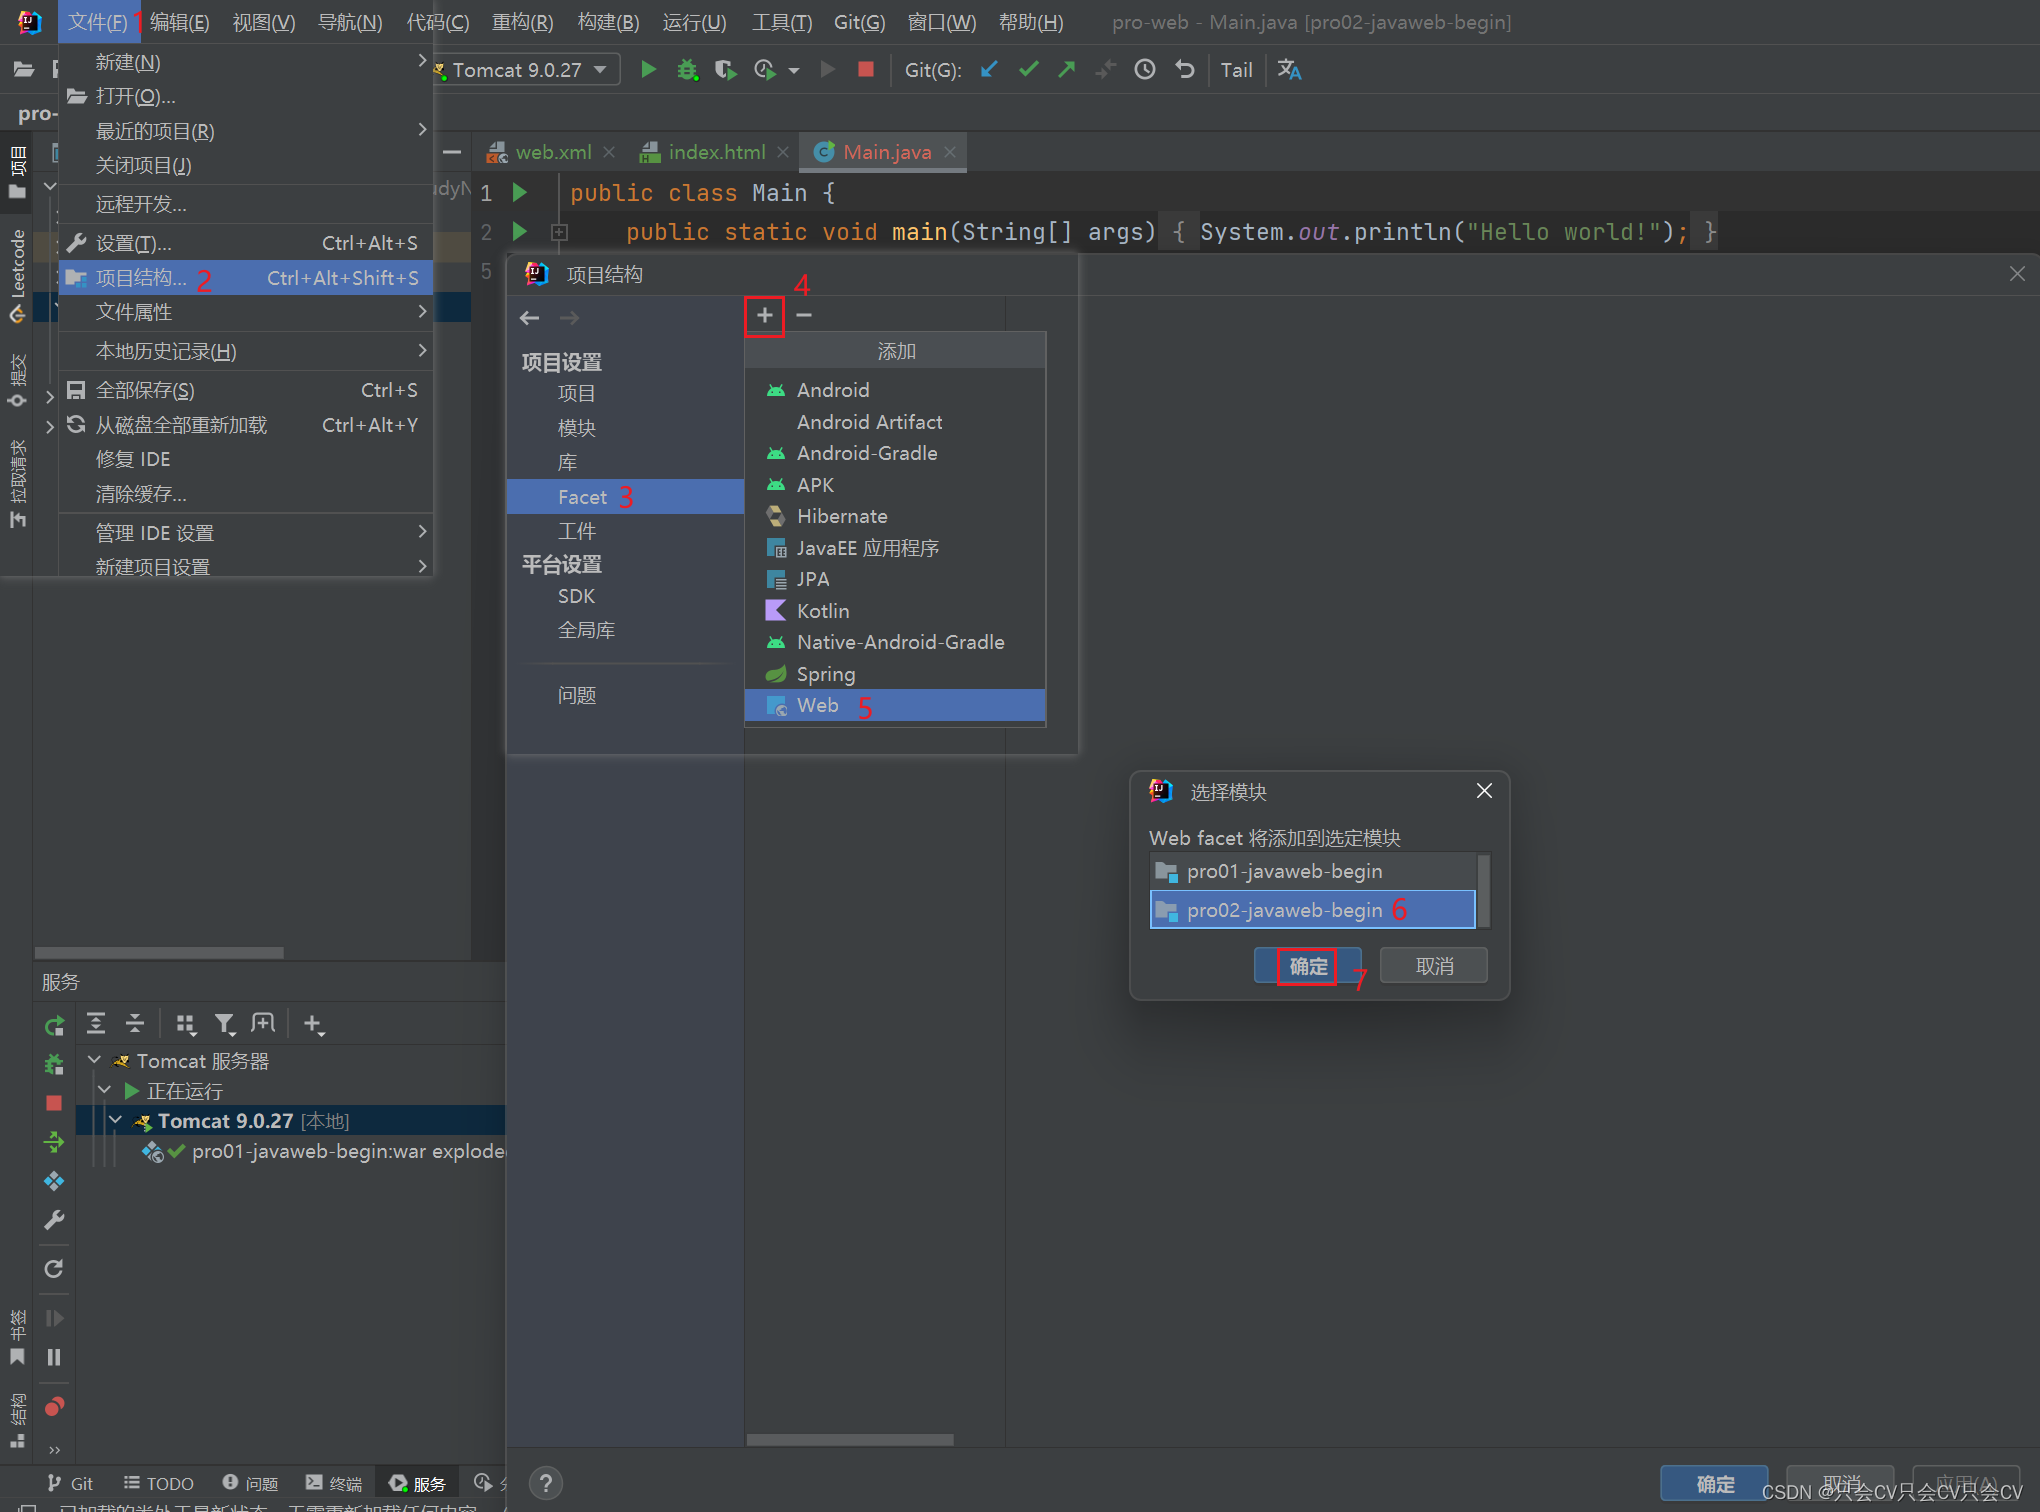Open the translate icon in toolbar
2040x1512 pixels.
[1289, 69]
